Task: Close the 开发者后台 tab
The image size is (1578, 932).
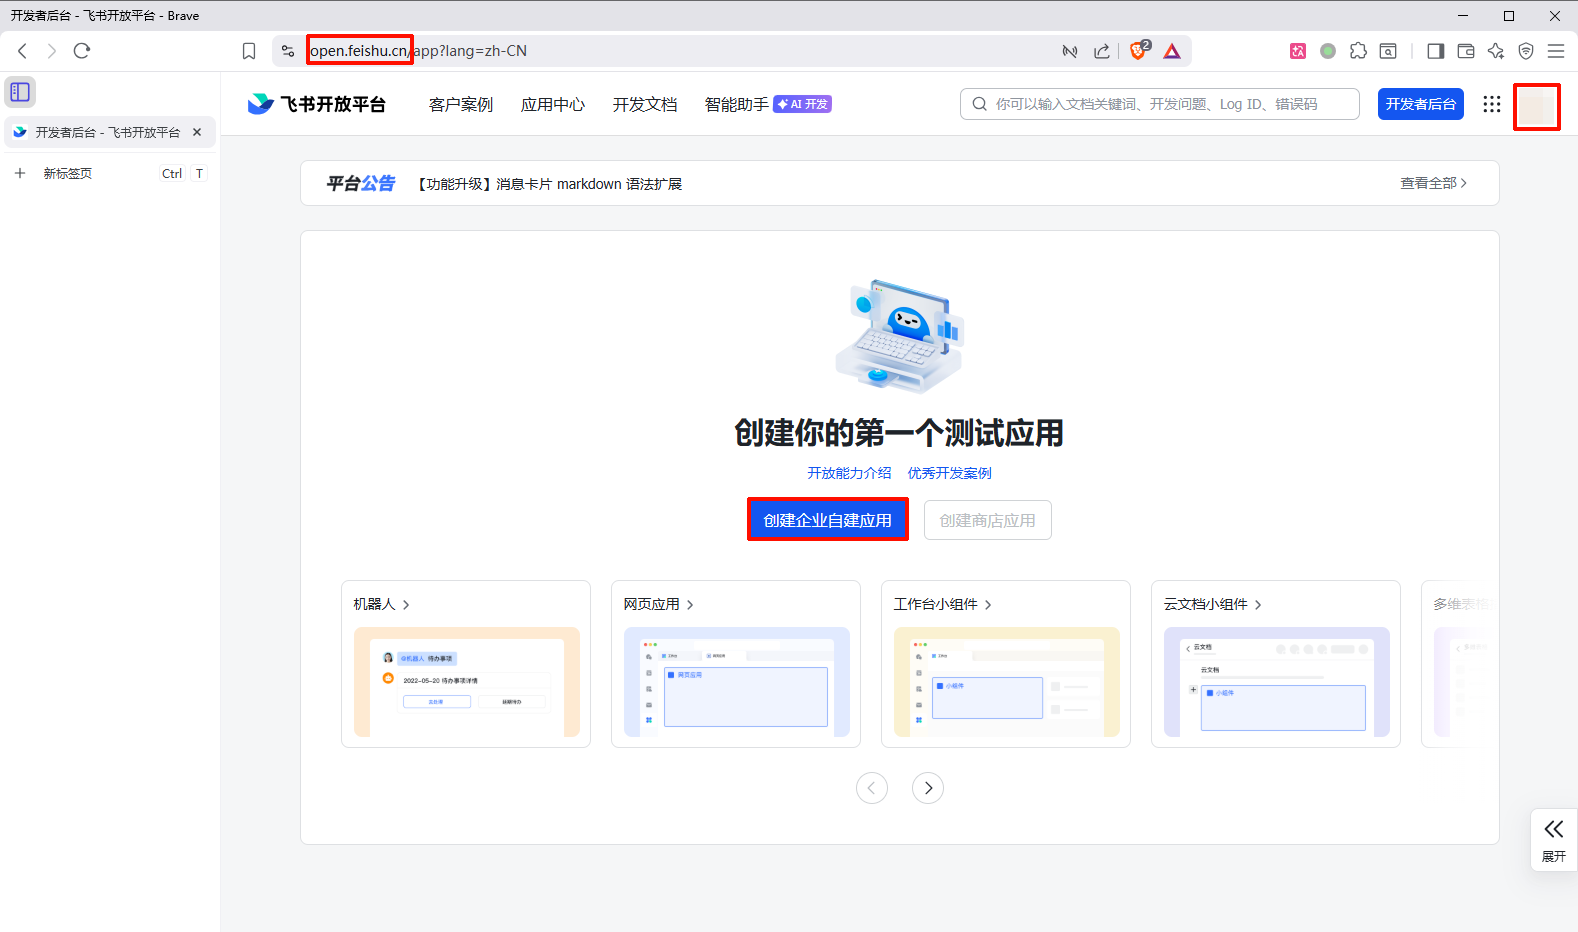Action: pos(197,132)
